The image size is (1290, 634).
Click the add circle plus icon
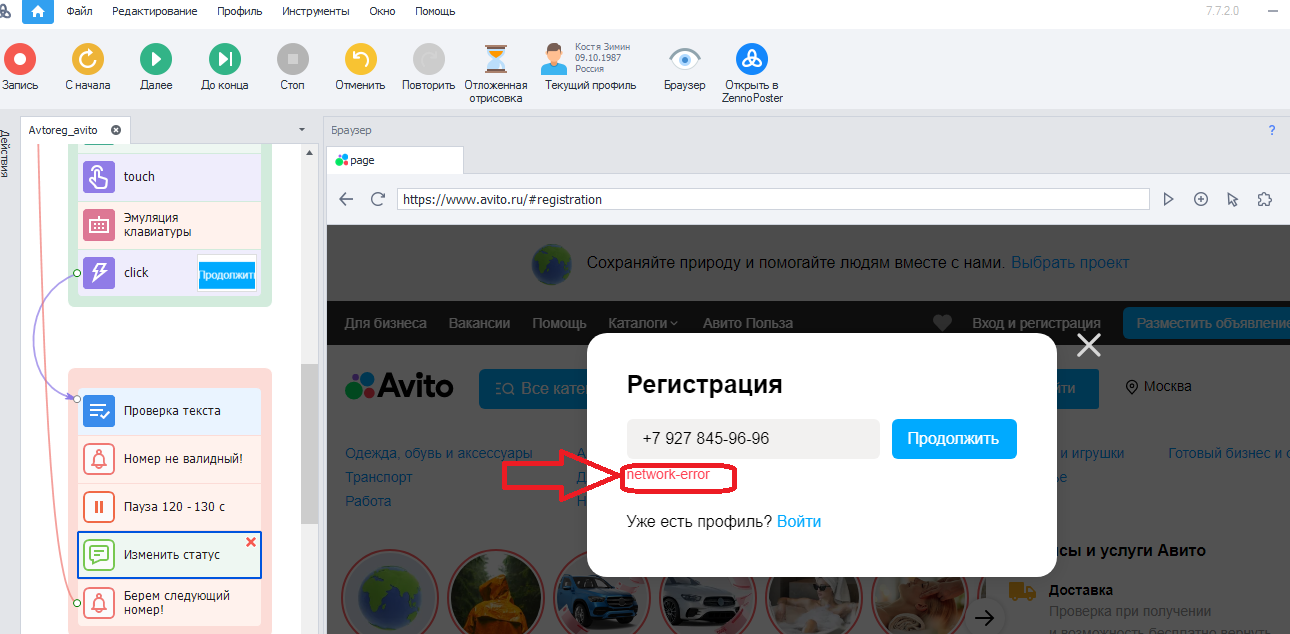pos(1201,199)
